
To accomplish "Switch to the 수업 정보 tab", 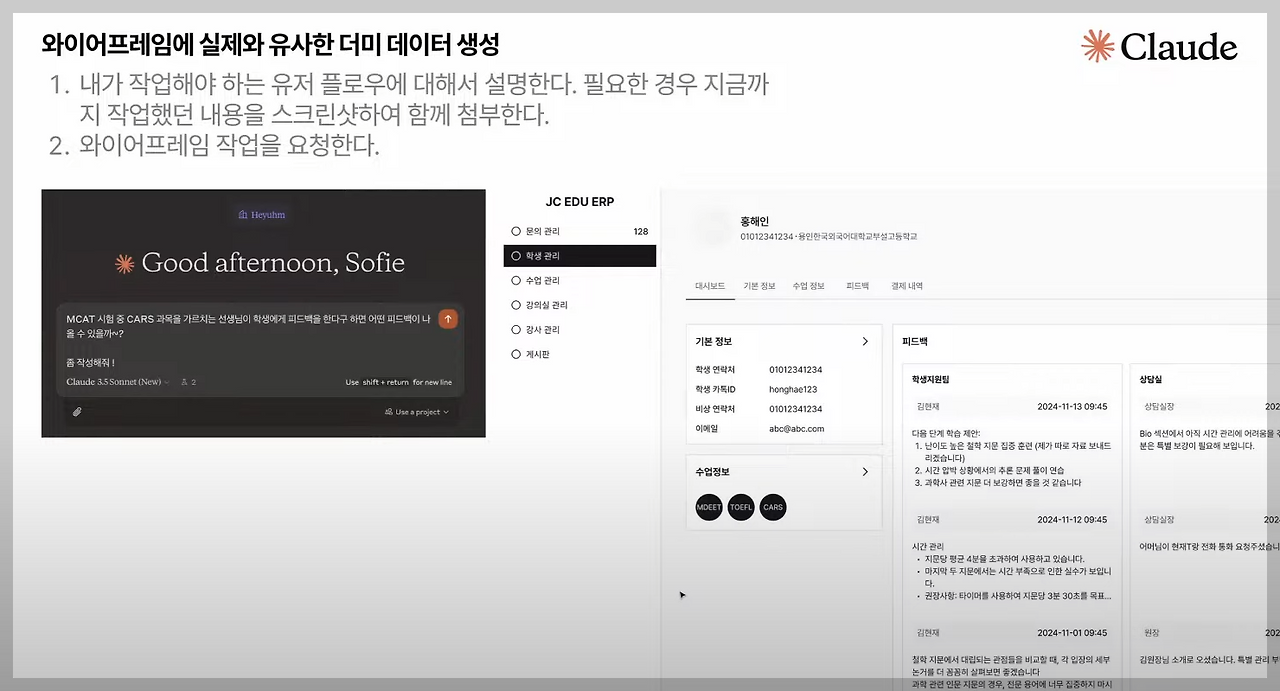I will [809, 286].
